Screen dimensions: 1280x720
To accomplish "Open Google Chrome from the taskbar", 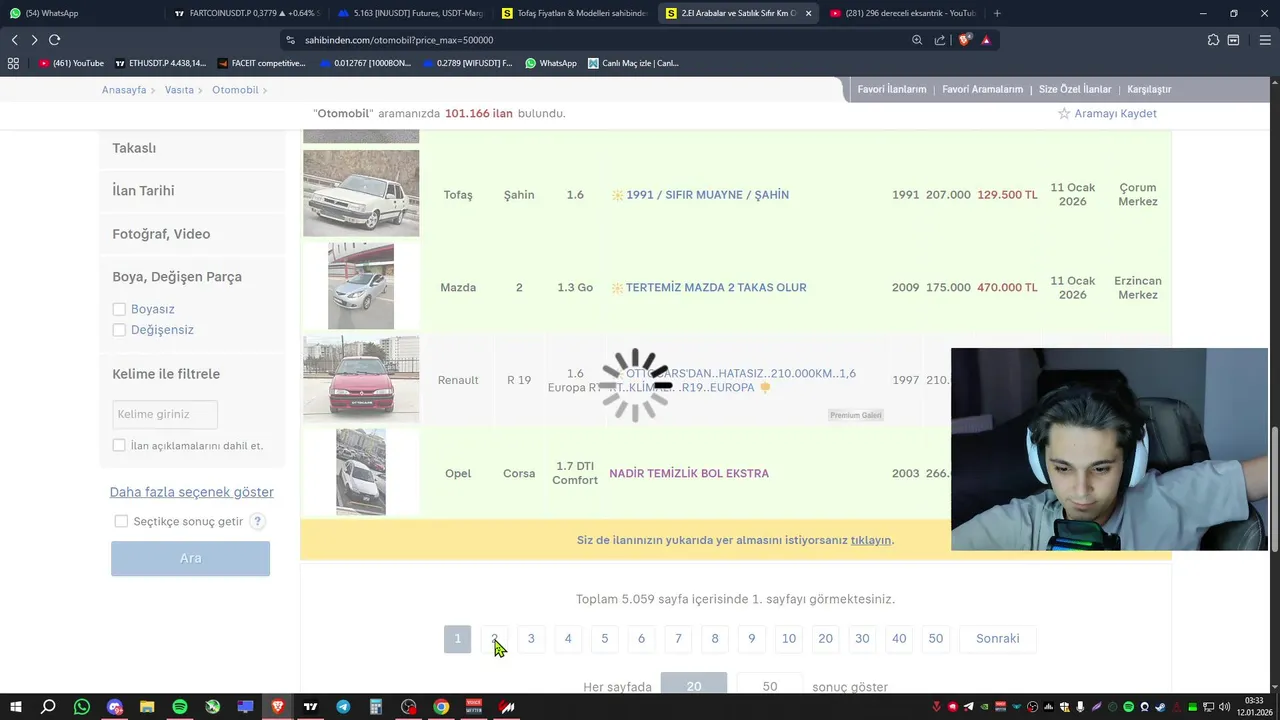I will (441, 707).
